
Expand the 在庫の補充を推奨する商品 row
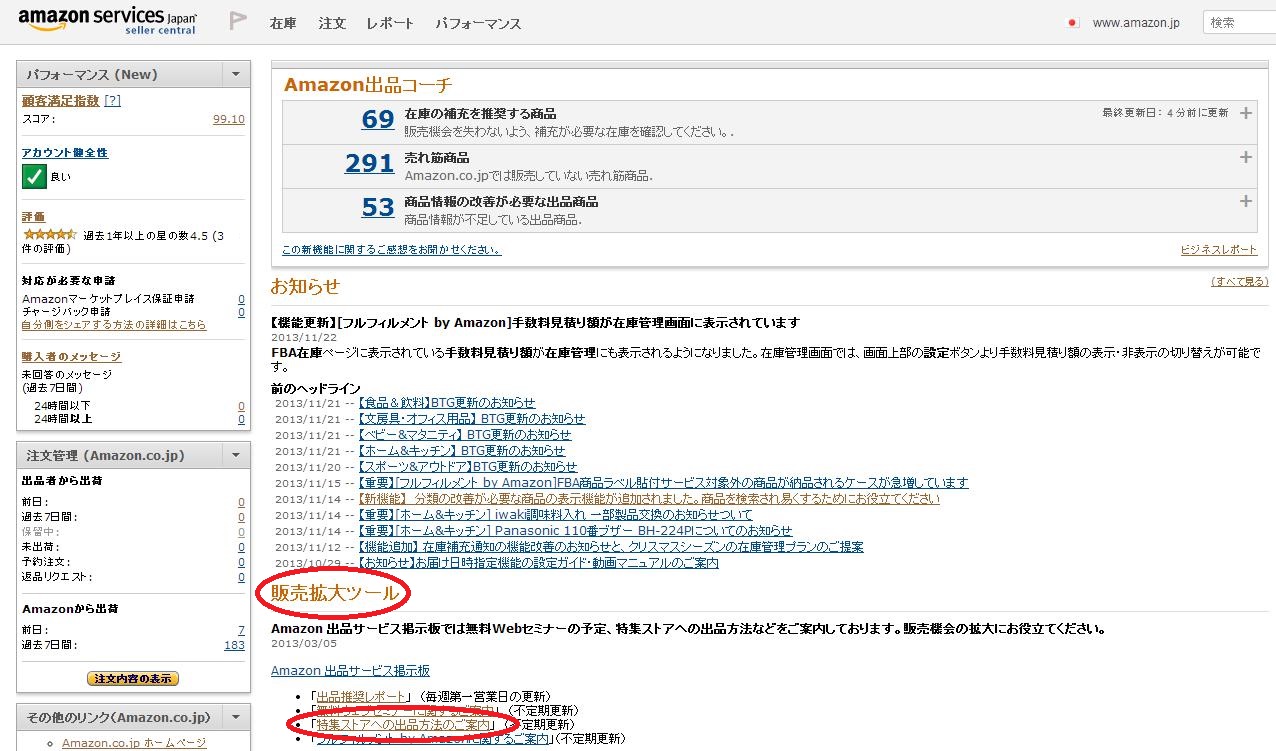(x=1245, y=114)
